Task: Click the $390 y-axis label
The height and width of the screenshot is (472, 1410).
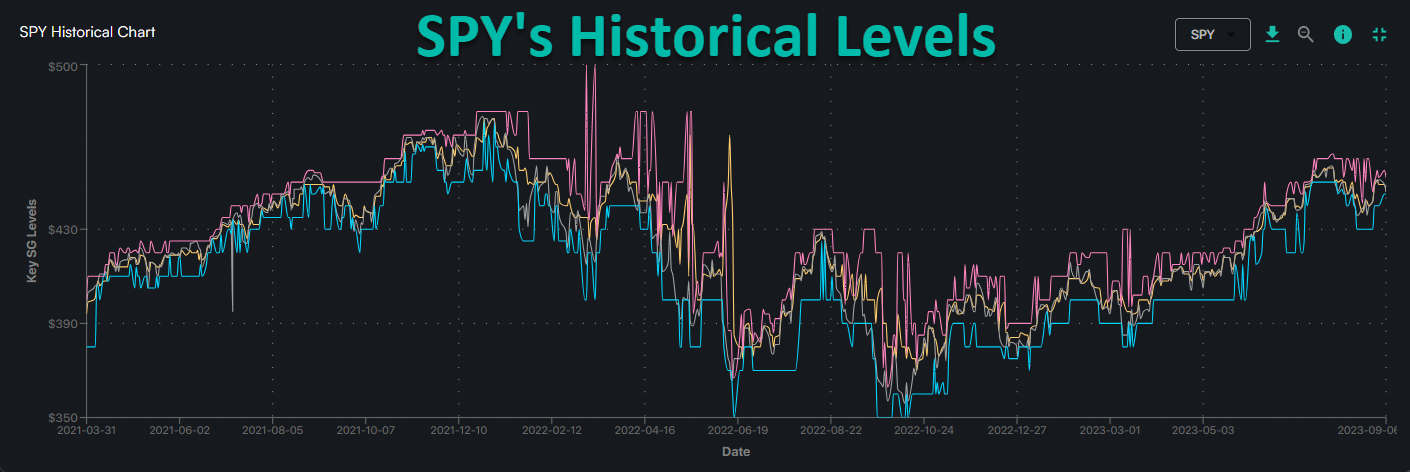Action: pos(62,324)
